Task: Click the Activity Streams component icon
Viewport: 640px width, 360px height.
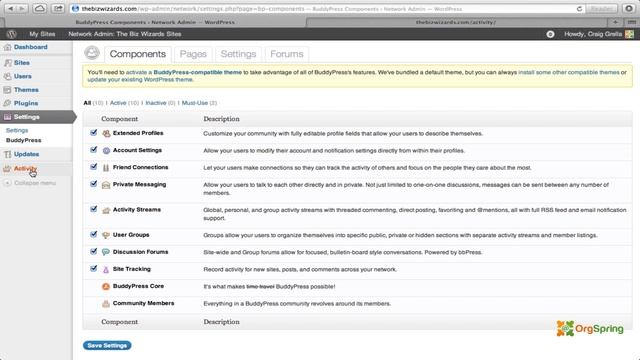Action: click(106, 210)
